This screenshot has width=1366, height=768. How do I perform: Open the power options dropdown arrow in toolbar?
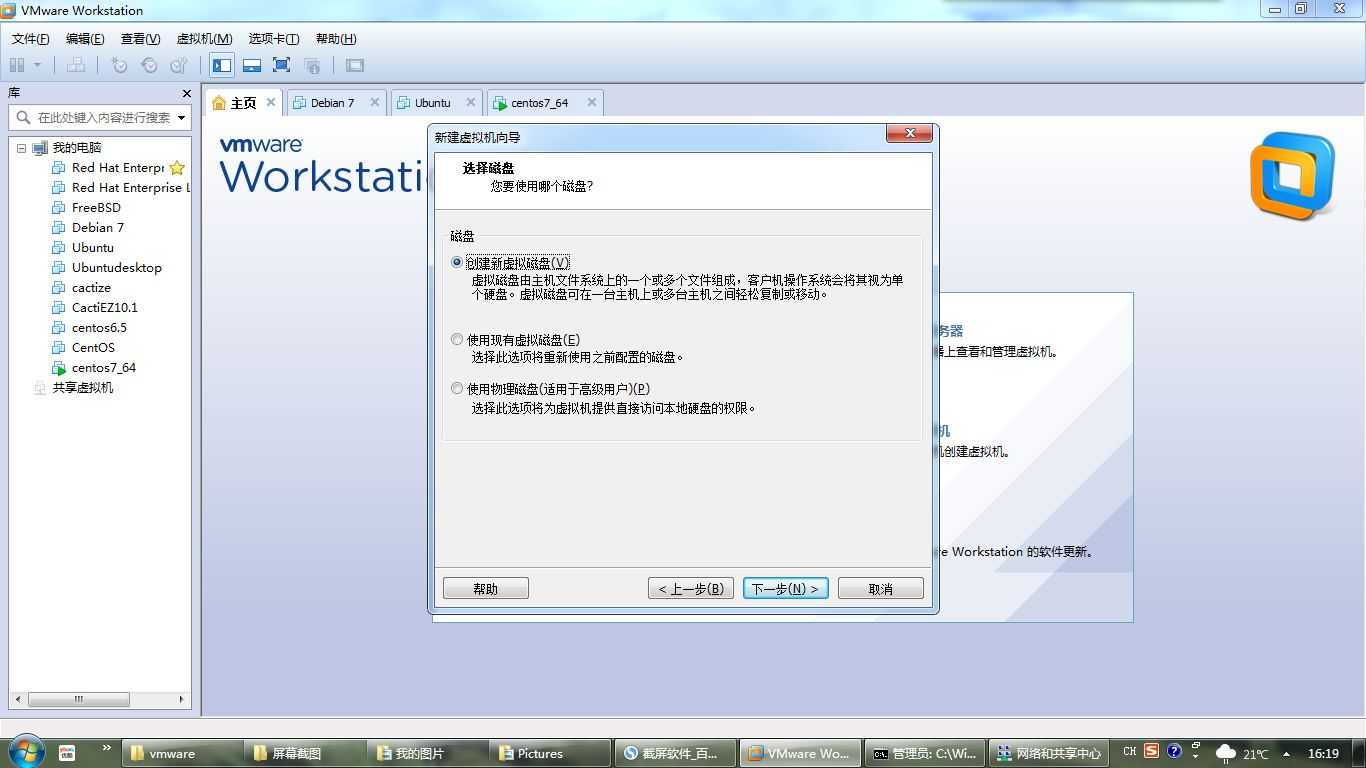click(x=38, y=65)
